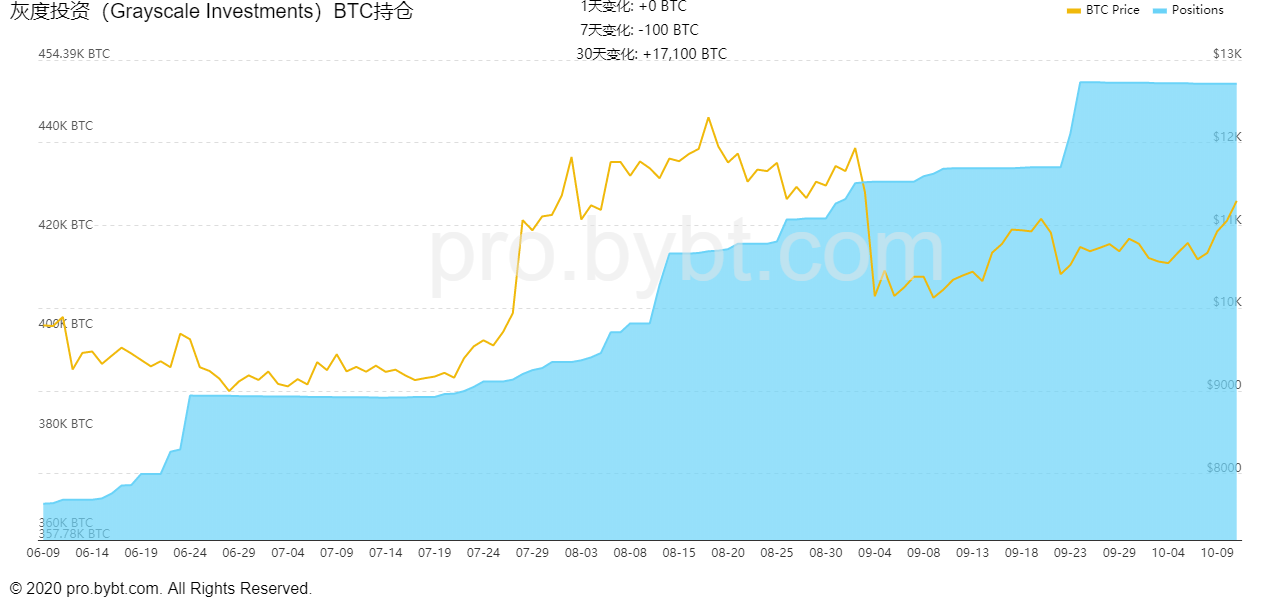Click the 400K BTC axis label
1280x600 pixels.
(66, 324)
